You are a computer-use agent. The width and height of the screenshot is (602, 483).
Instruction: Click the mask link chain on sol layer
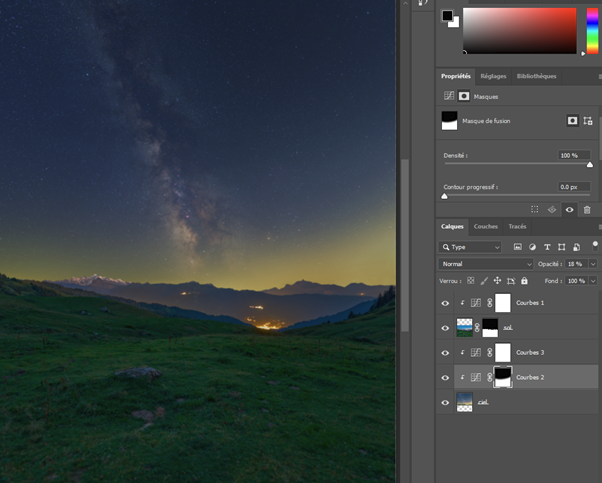click(477, 328)
